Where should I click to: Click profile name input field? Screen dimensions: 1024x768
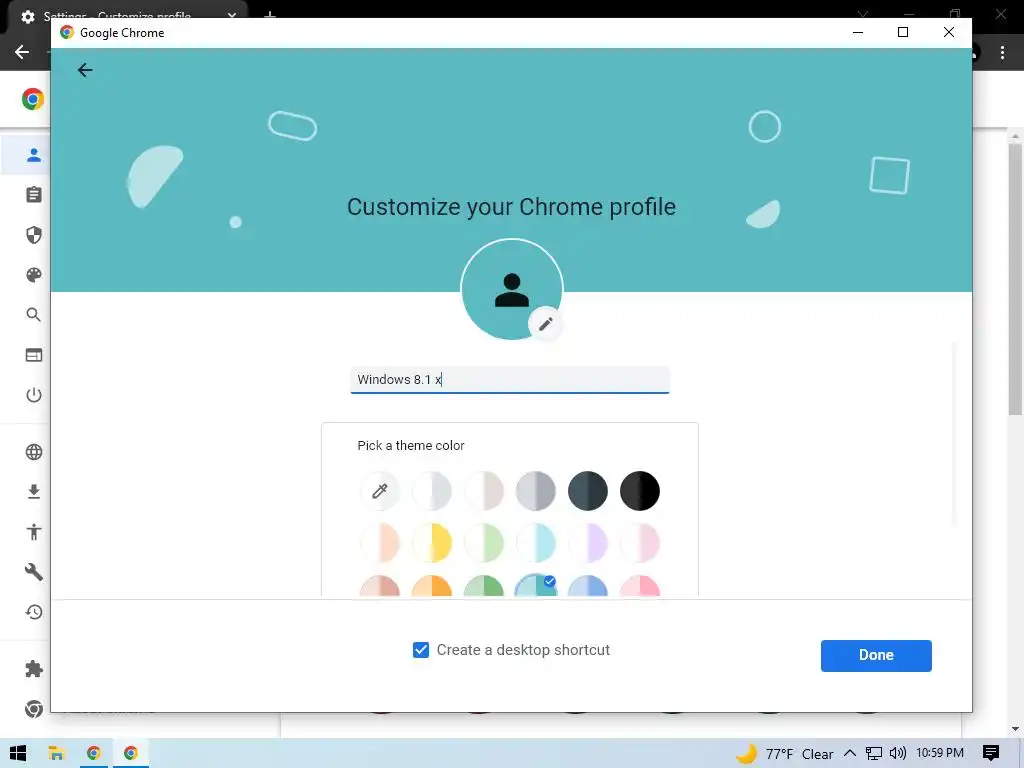click(x=510, y=380)
